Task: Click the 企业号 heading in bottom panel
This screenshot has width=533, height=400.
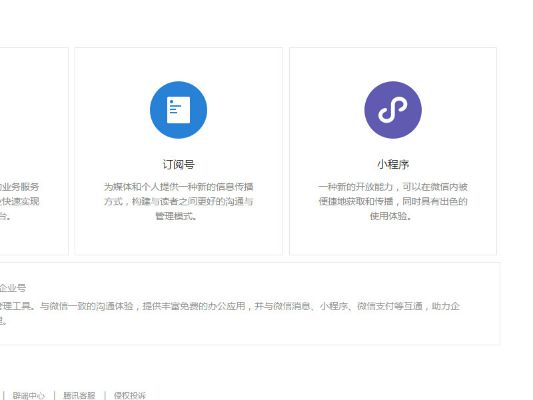Action: 13,288
